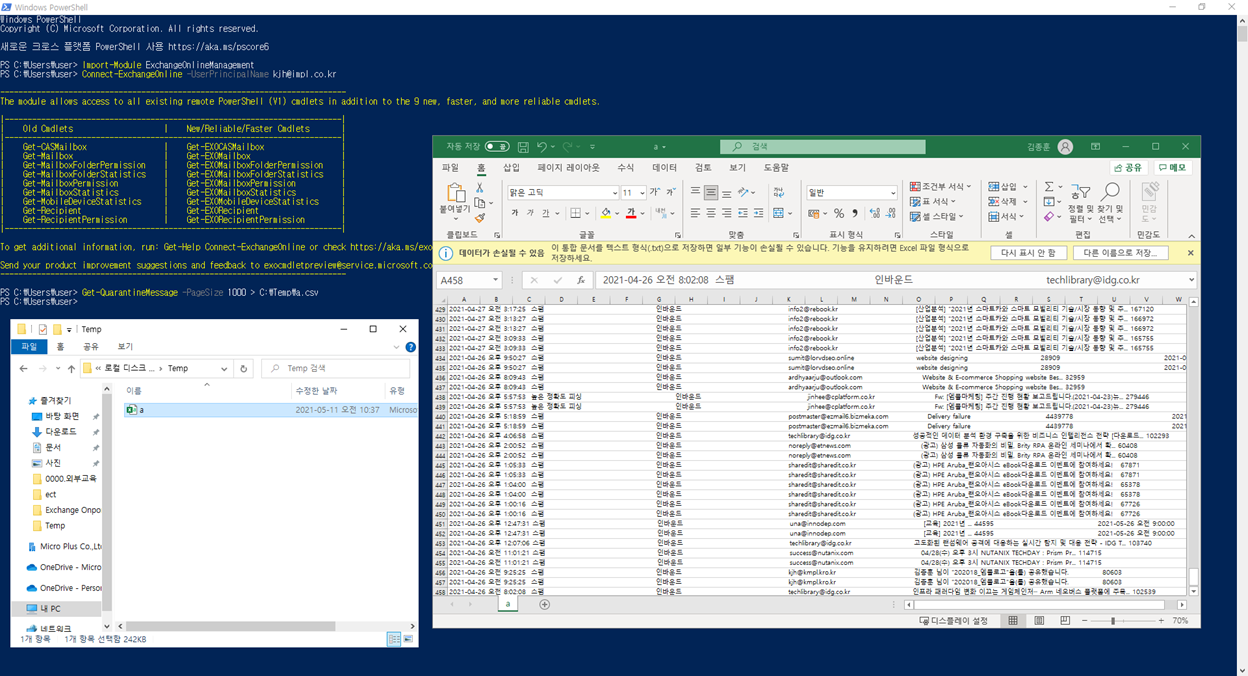The image size is (1248, 676).
Task: Undo the last action in Excel
Action: (542, 147)
